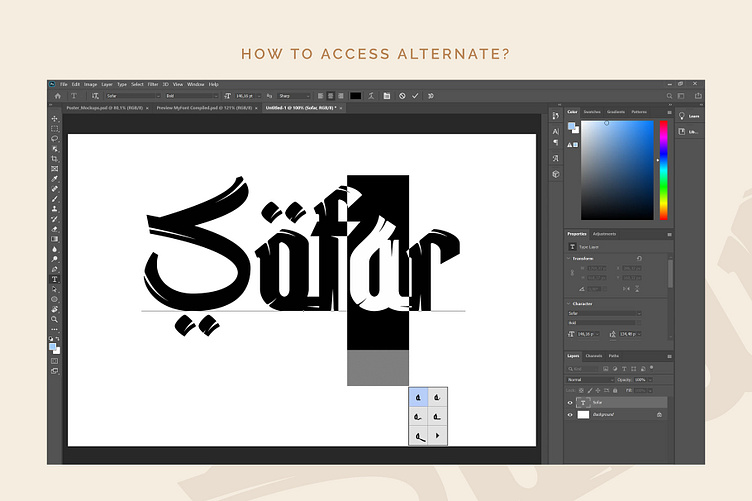
Task: Select the Horizontal Type tool
Action: click(x=55, y=279)
